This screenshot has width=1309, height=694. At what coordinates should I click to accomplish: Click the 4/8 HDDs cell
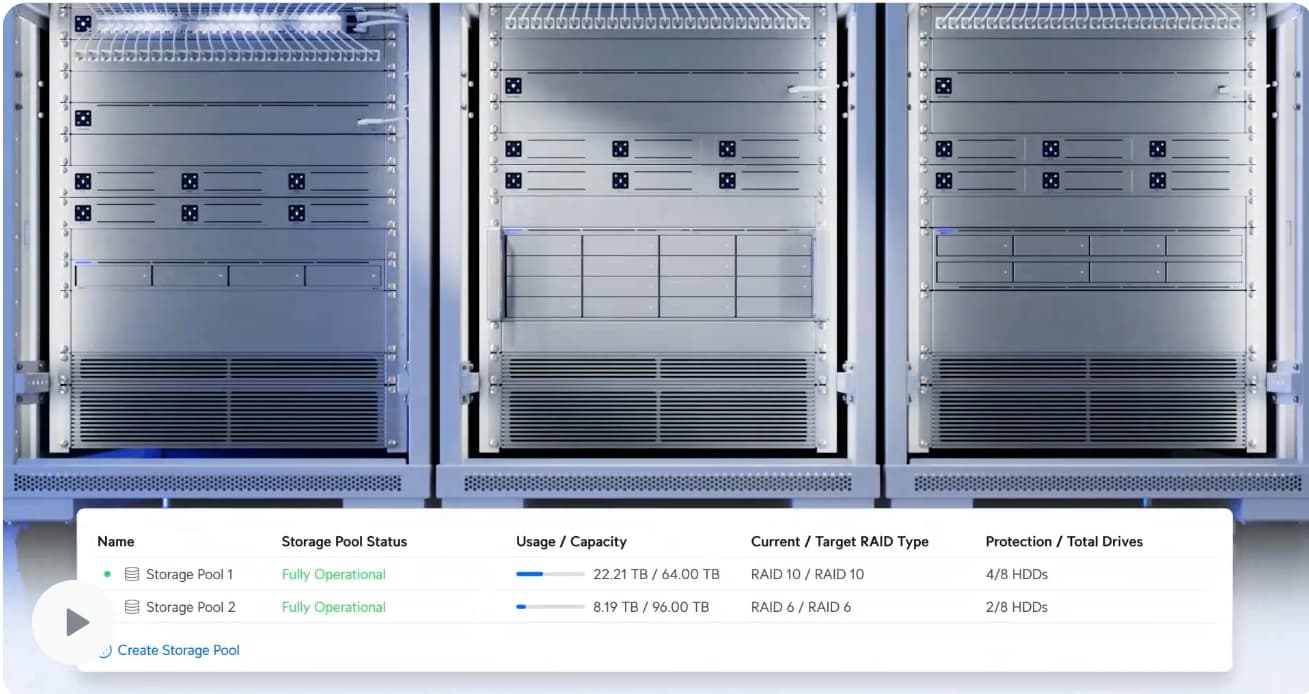point(1017,574)
